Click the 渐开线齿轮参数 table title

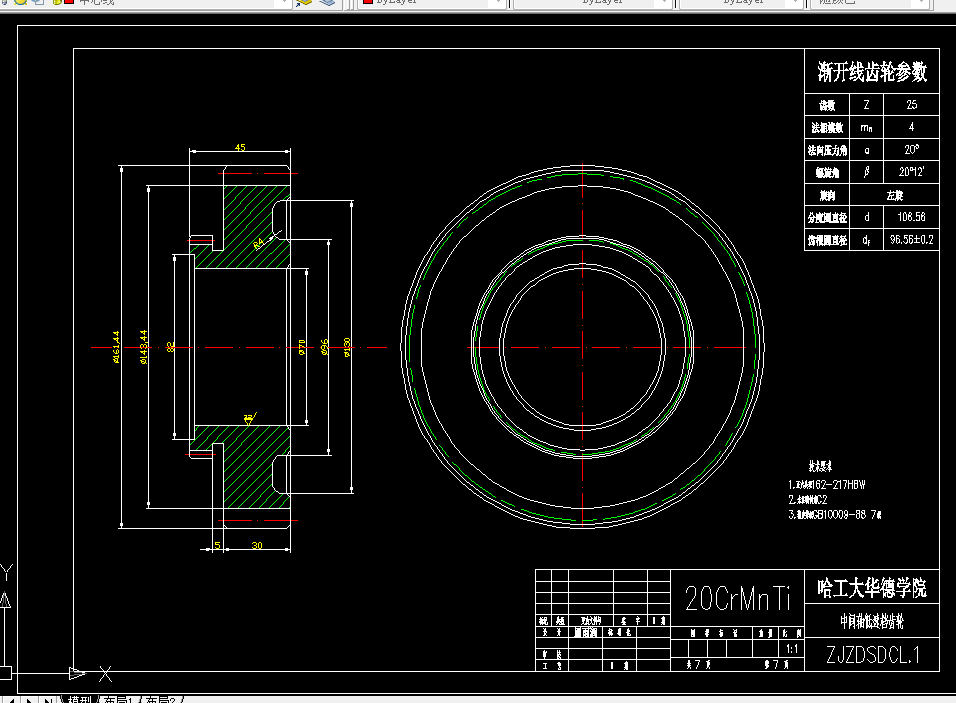click(872, 72)
